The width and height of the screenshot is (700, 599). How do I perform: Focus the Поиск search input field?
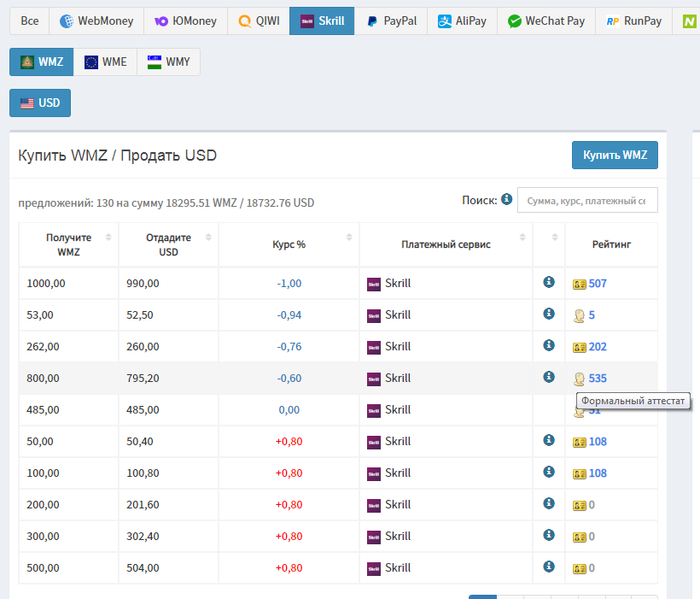click(x=587, y=200)
